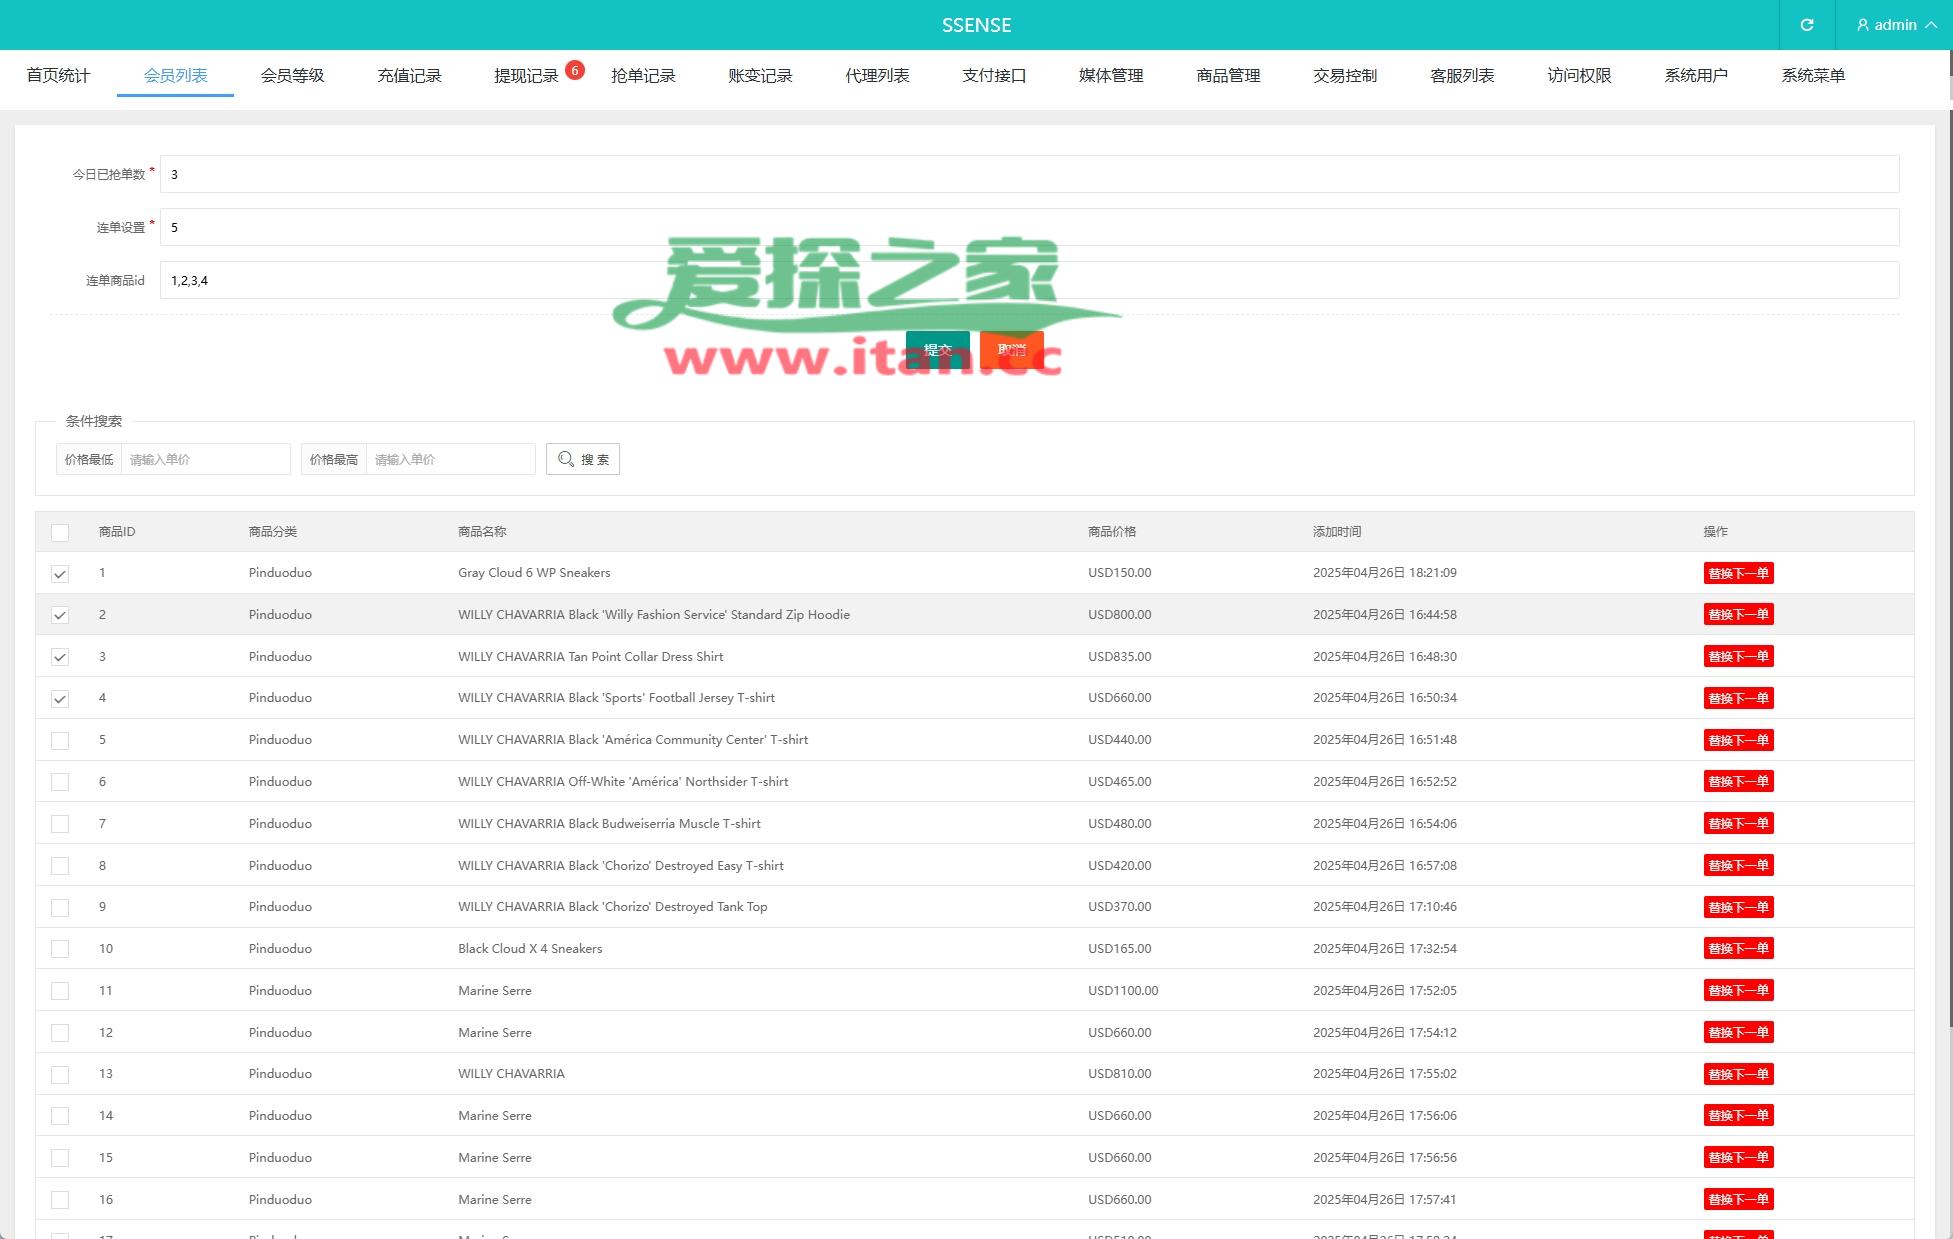Click the timestamp '2025年04月26日 17:32:54'
The image size is (1953, 1239).
[x=1385, y=949]
